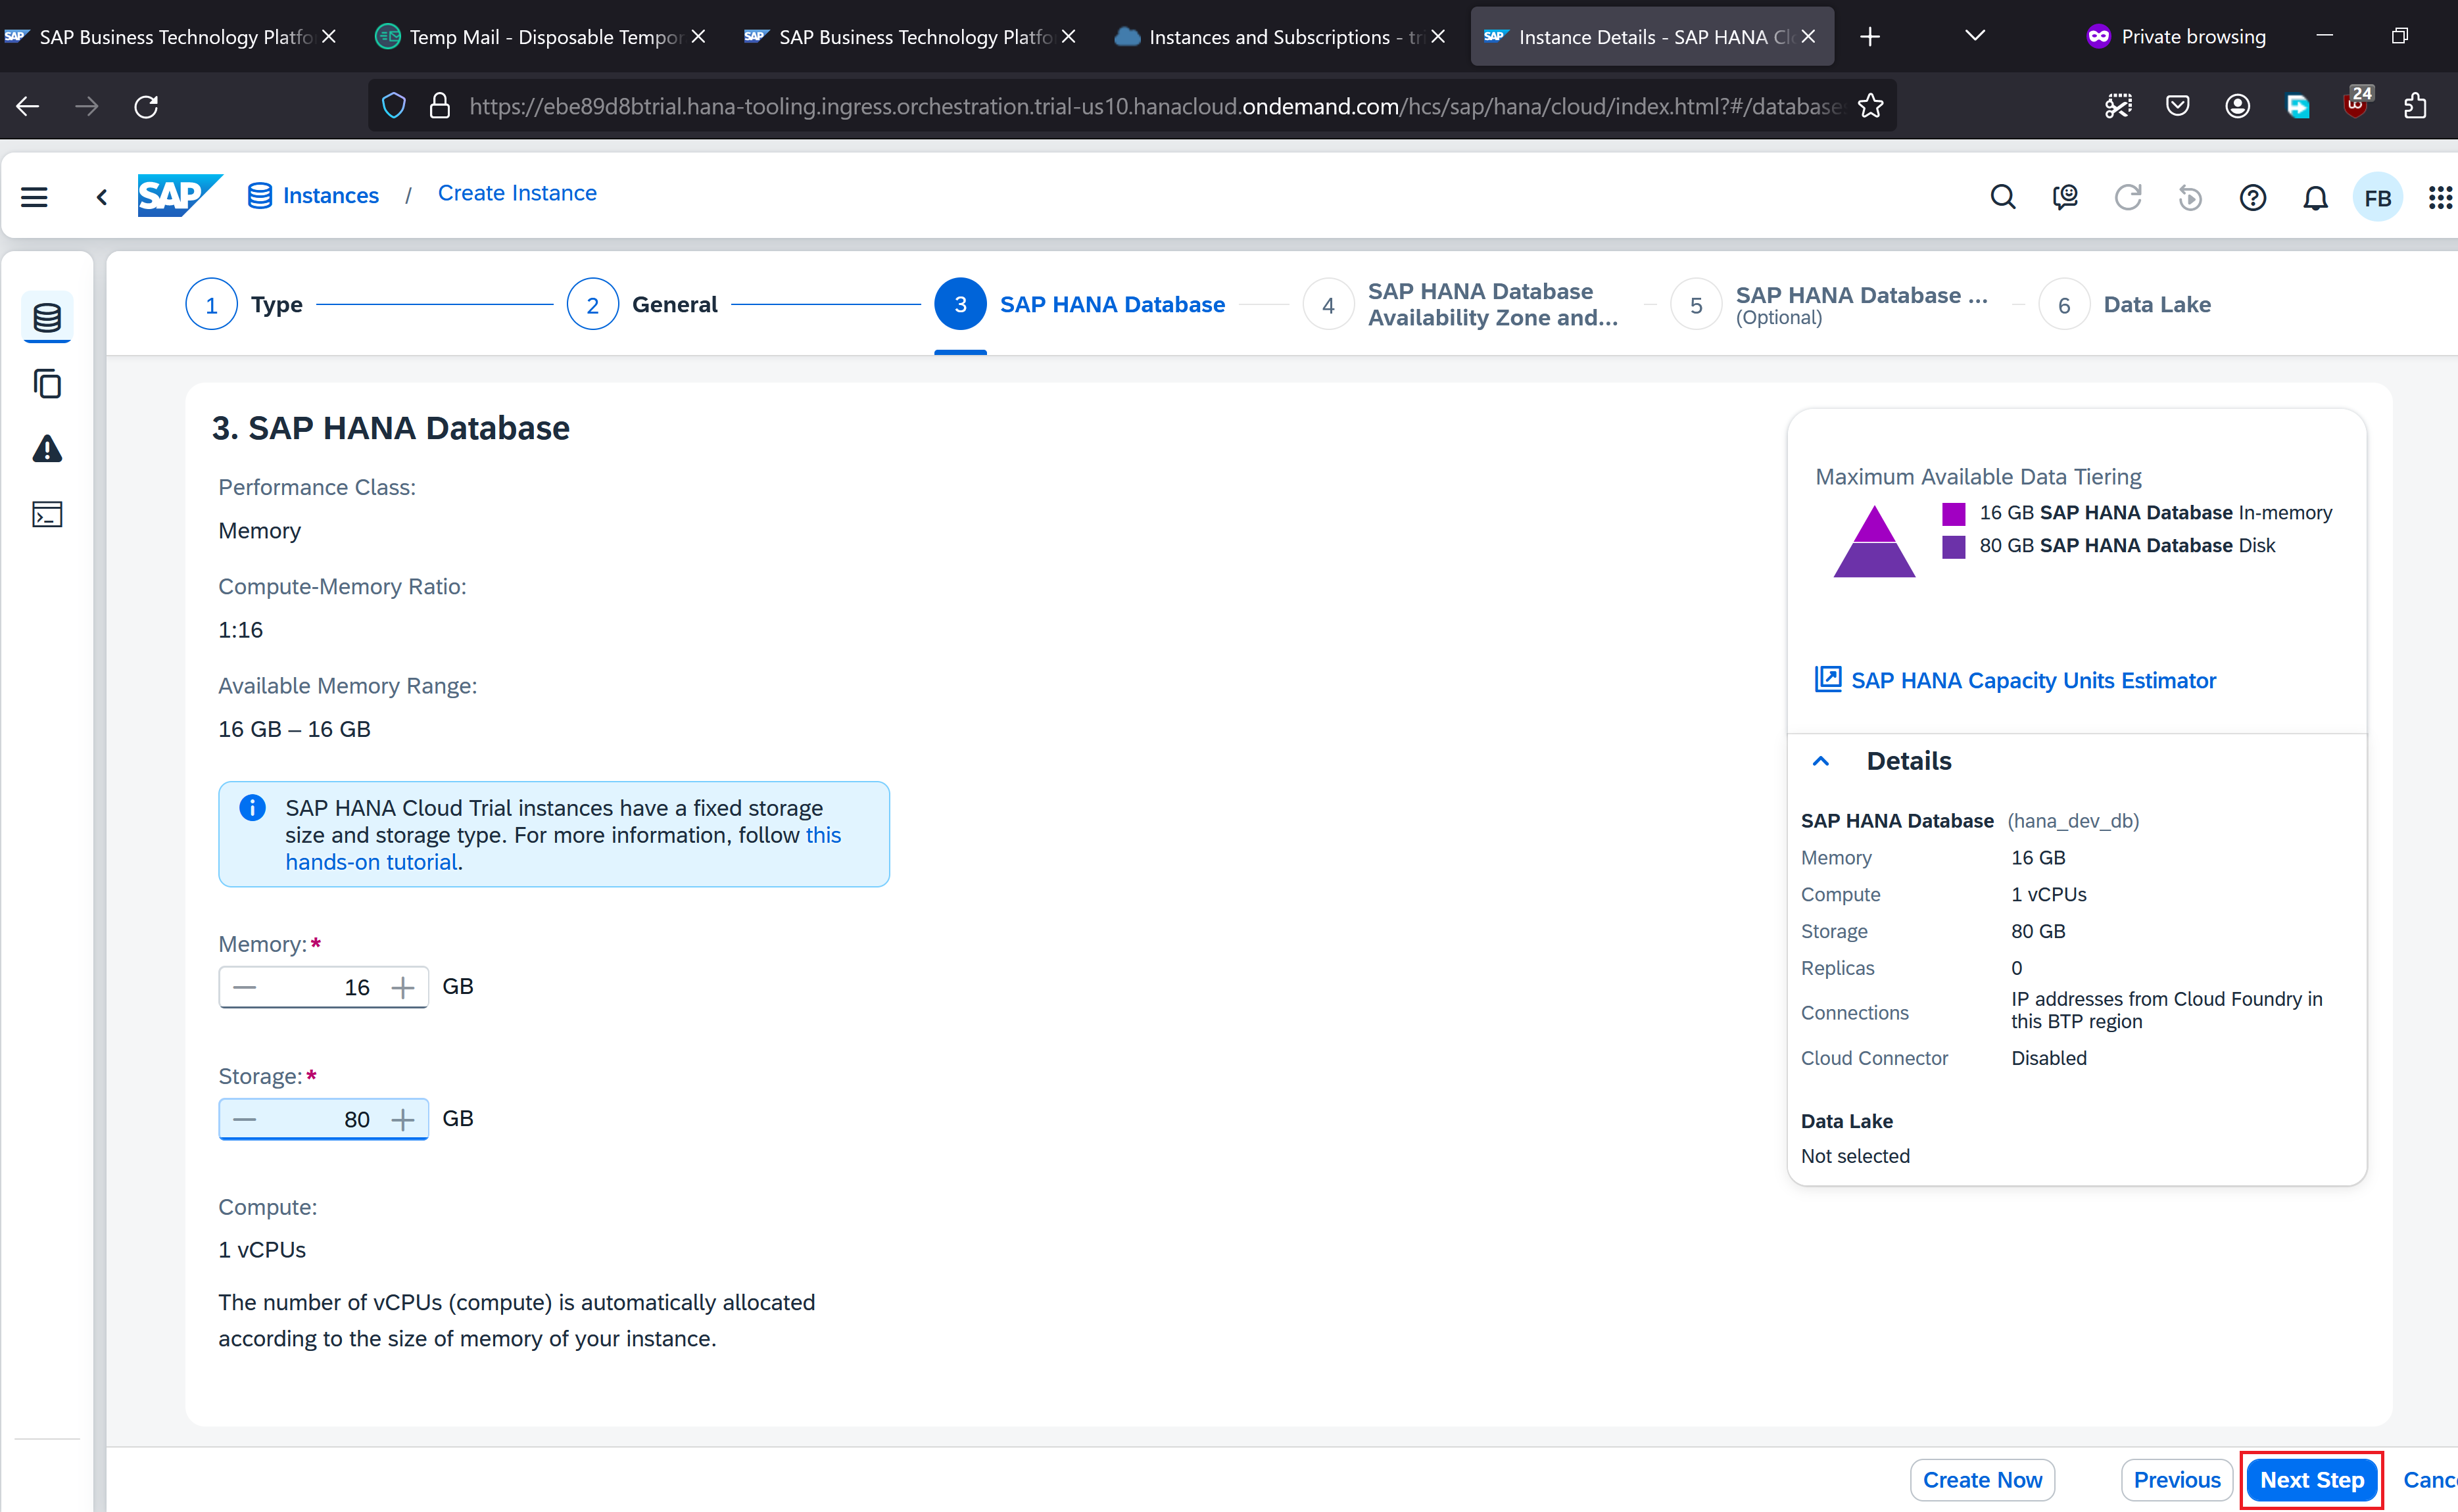Viewport: 2458px width, 1512px height.
Task: Click the SAP HANA database instances sidebar icon
Action: [x=47, y=318]
